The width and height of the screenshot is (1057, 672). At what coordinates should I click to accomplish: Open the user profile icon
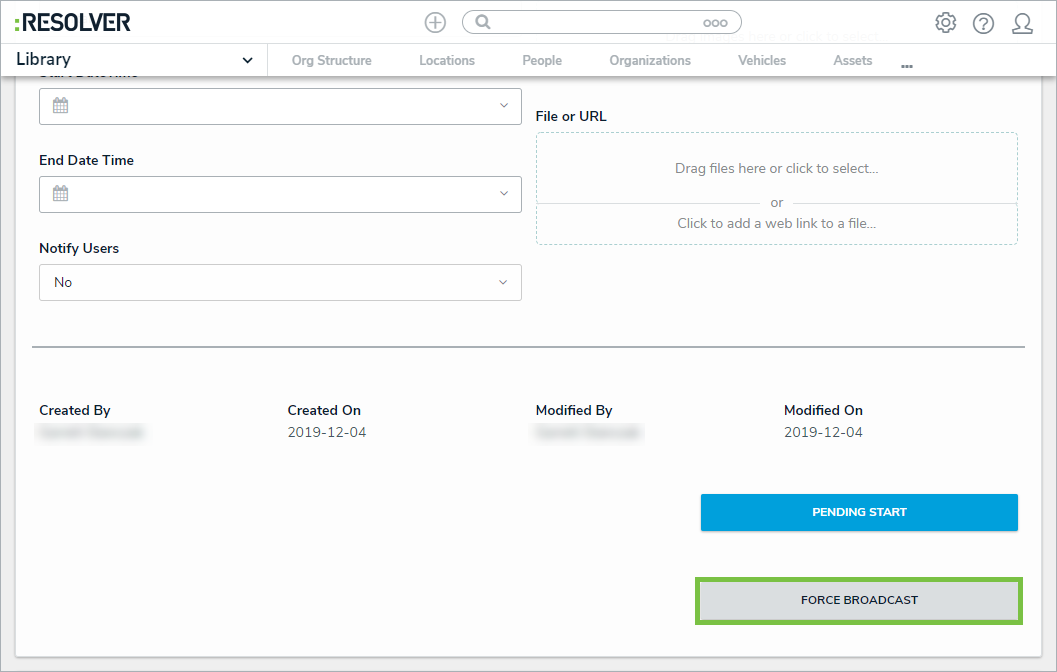1022,23
